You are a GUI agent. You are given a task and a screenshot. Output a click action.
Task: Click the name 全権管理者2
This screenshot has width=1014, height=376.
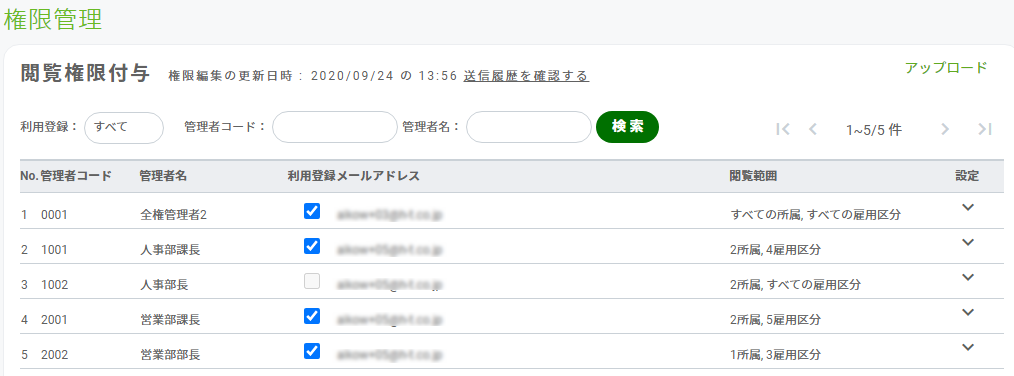[x=173, y=215]
